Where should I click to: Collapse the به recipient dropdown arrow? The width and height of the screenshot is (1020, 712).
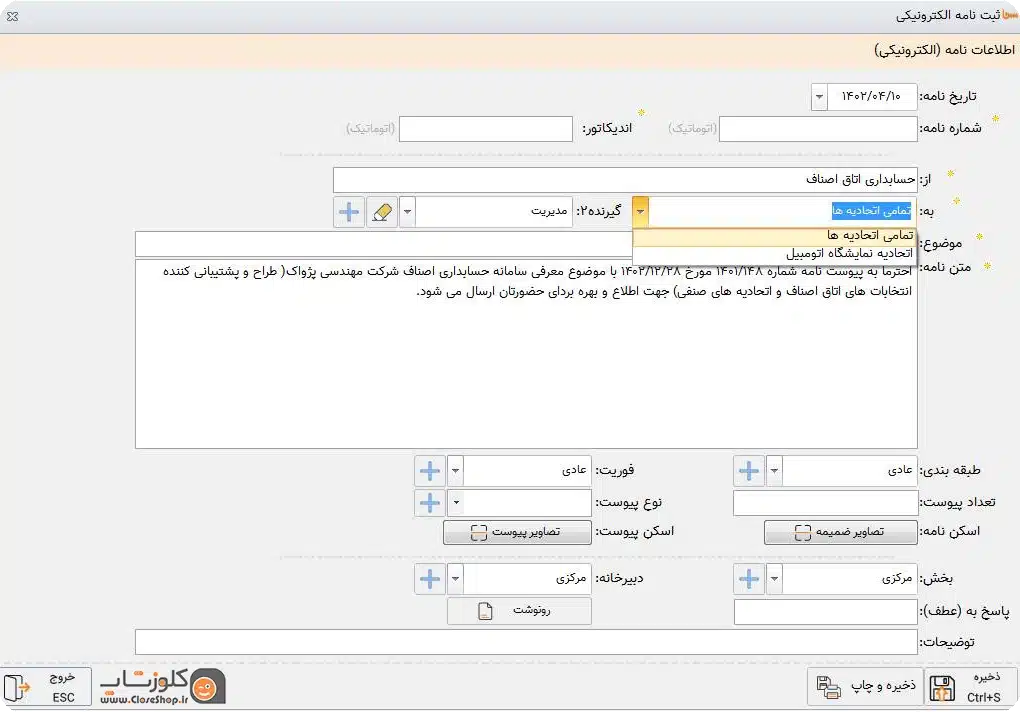[641, 211]
